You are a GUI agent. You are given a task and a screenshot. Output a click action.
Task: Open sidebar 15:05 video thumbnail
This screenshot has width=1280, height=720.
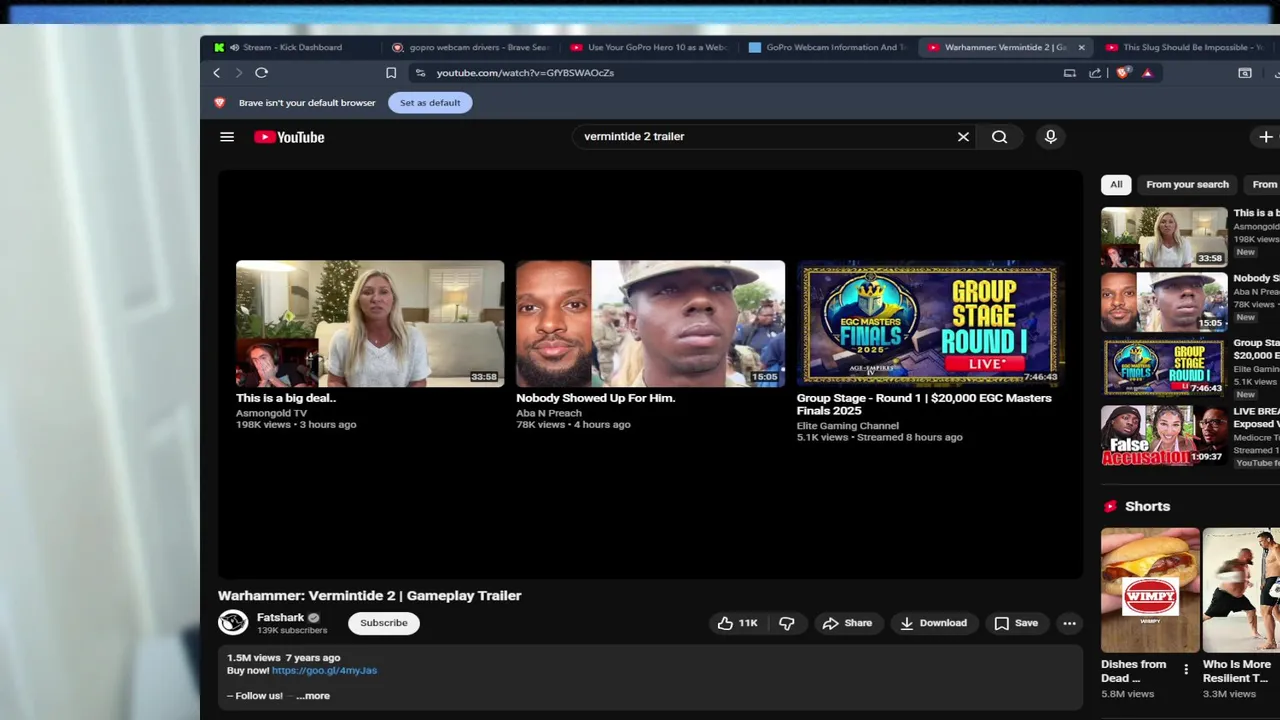pyautogui.click(x=1164, y=301)
